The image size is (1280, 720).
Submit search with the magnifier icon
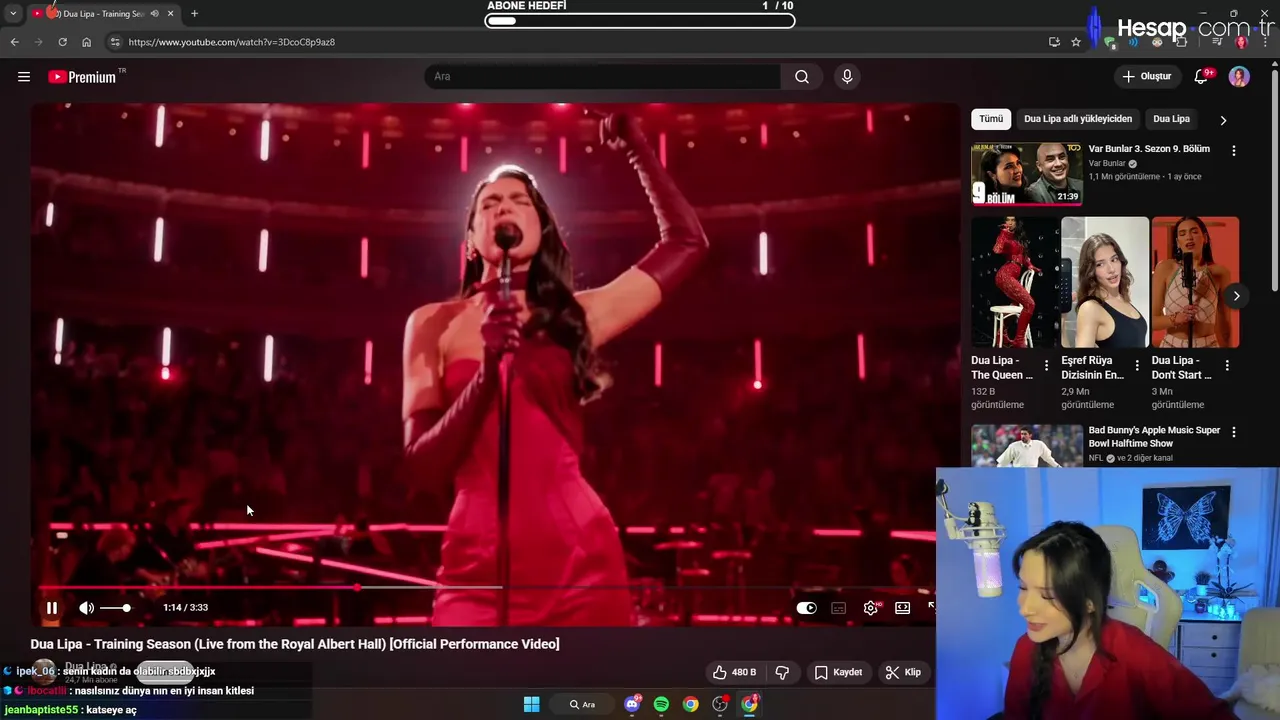click(x=802, y=77)
